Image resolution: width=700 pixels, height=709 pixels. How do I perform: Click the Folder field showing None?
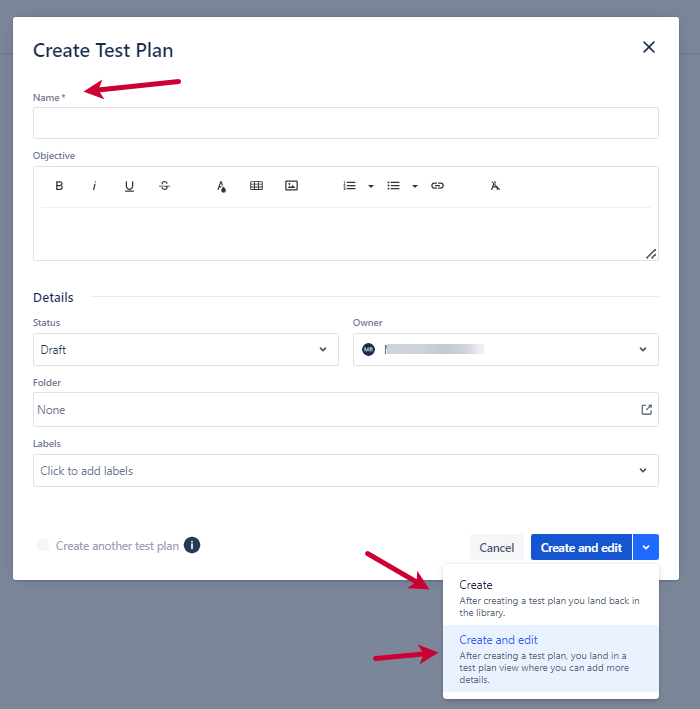pos(346,410)
